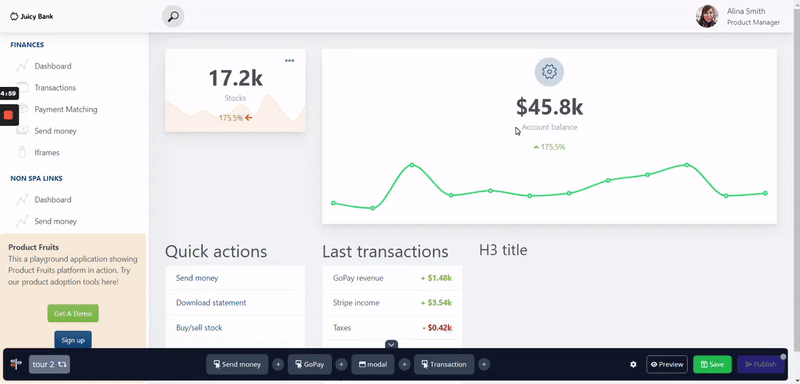Click the GoPay revenue transaction row

(x=392, y=278)
